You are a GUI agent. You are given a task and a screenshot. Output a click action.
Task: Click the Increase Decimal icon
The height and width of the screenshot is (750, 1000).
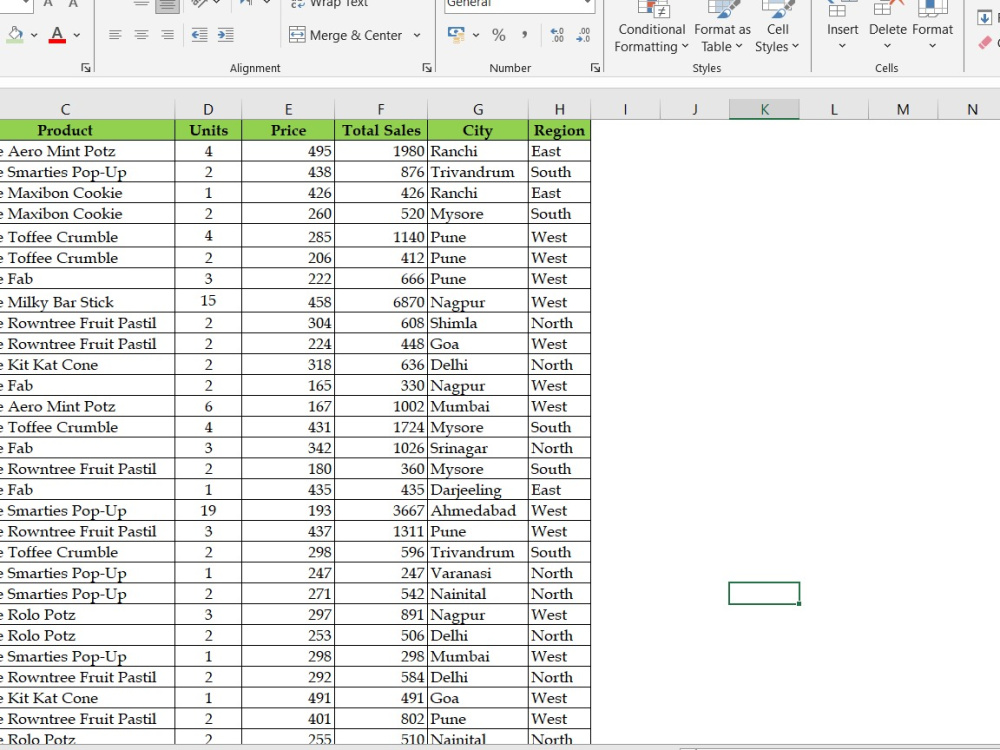(557, 35)
